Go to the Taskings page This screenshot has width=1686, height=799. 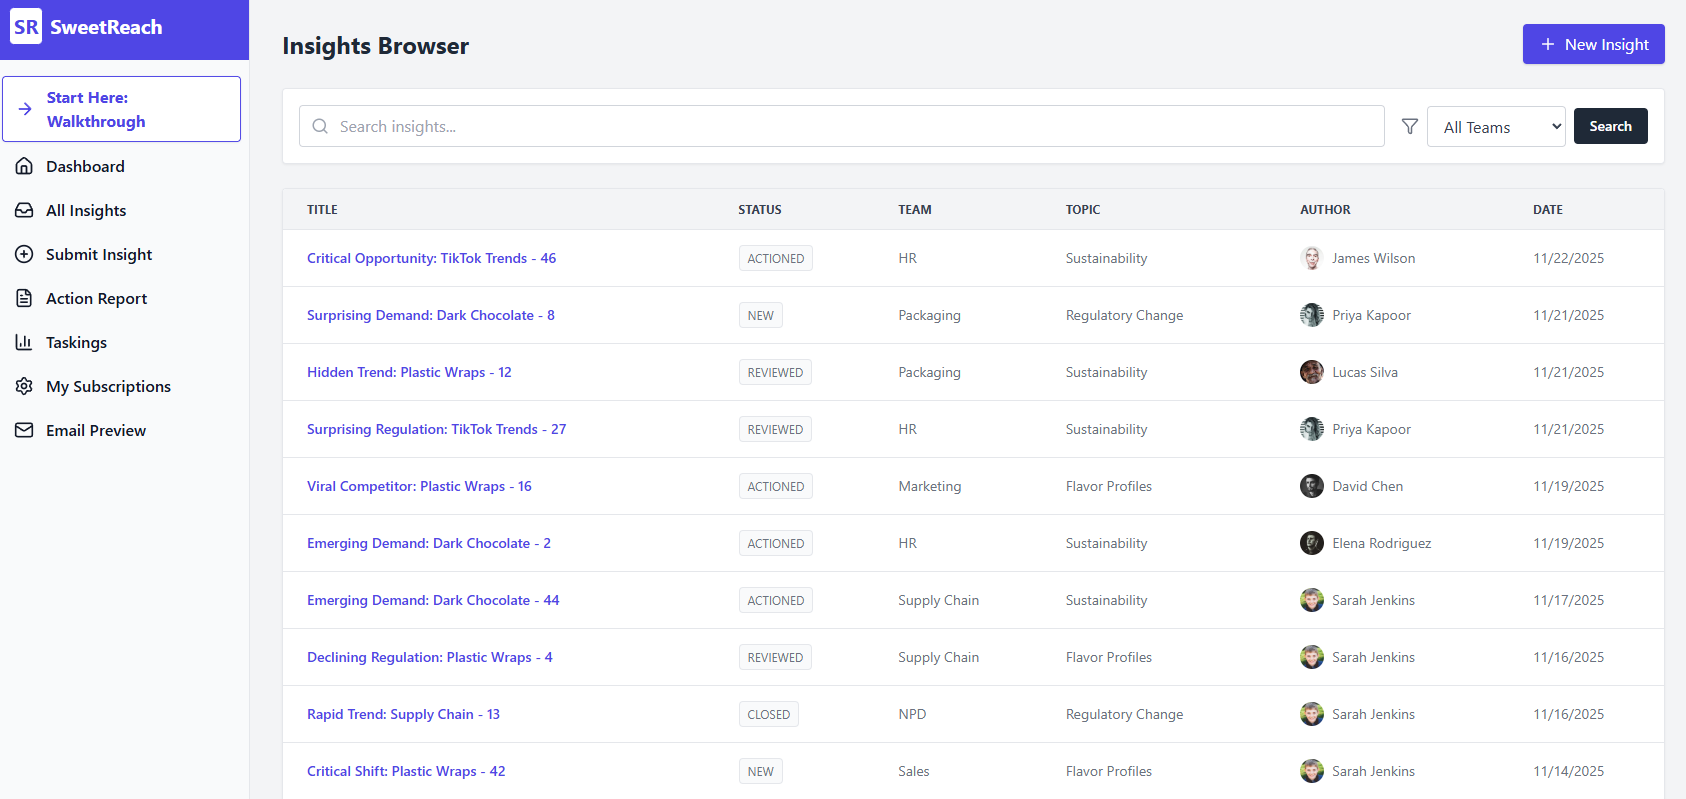pyautogui.click(x=76, y=342)
